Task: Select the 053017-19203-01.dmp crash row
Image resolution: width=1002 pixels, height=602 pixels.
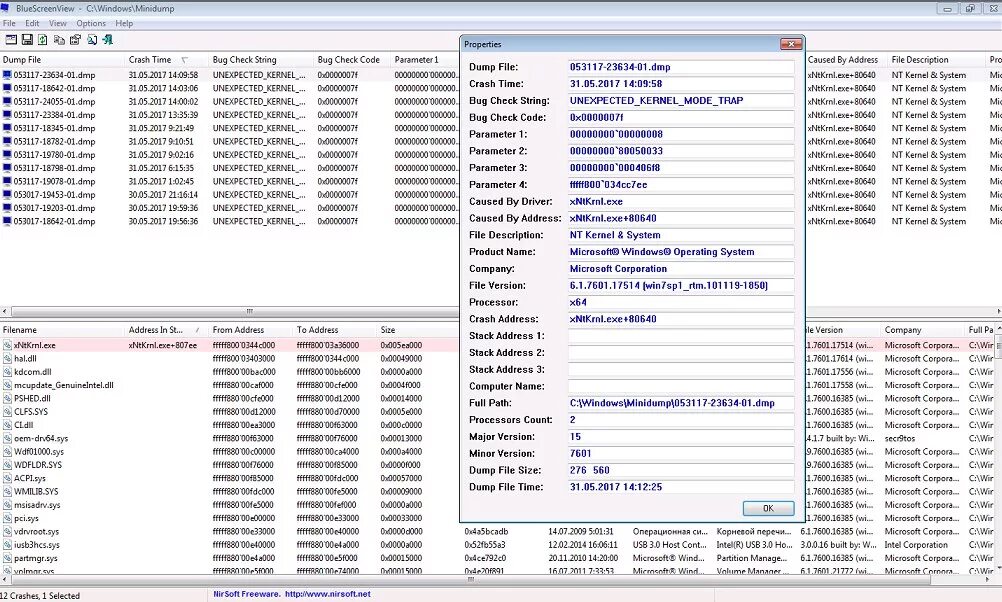Action: pos(501,208)
